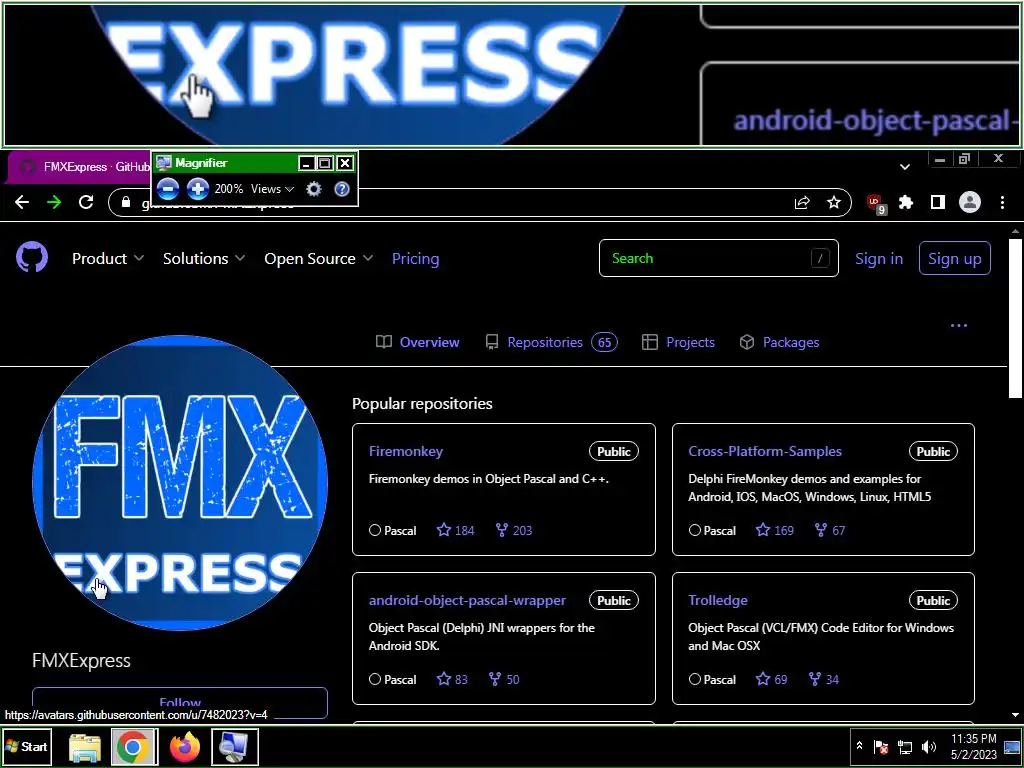
Task: Open Chrome from taskbar
Action: point(133,746)
